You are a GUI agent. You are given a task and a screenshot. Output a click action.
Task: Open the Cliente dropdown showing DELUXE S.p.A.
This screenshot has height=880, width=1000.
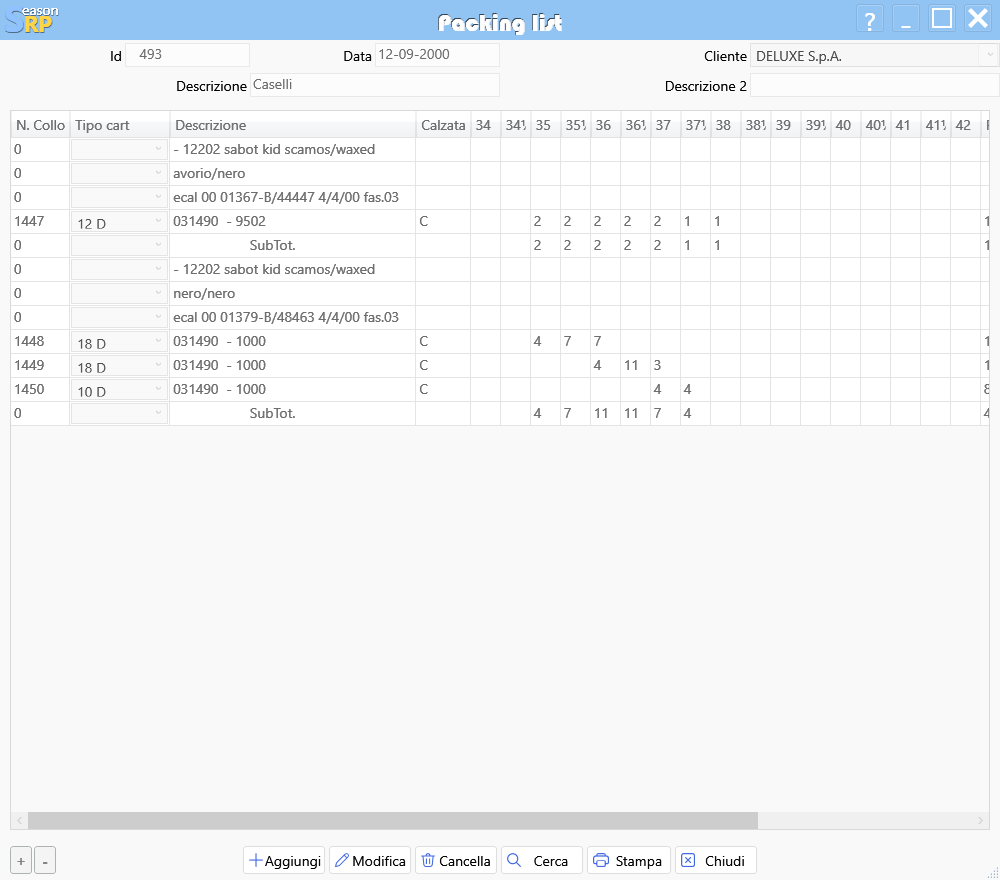point(989,55)
